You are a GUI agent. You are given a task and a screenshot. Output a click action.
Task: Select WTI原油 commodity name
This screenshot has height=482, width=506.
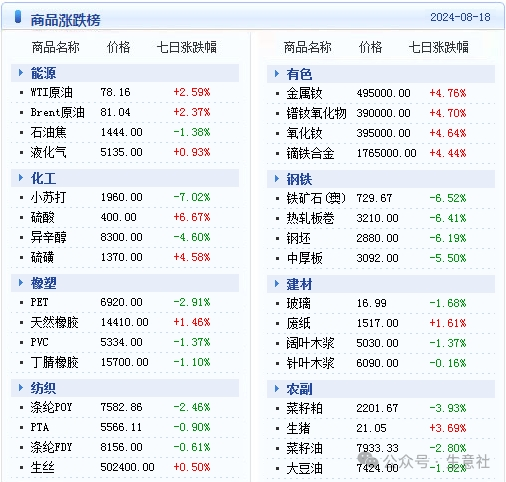pos(51,92)
